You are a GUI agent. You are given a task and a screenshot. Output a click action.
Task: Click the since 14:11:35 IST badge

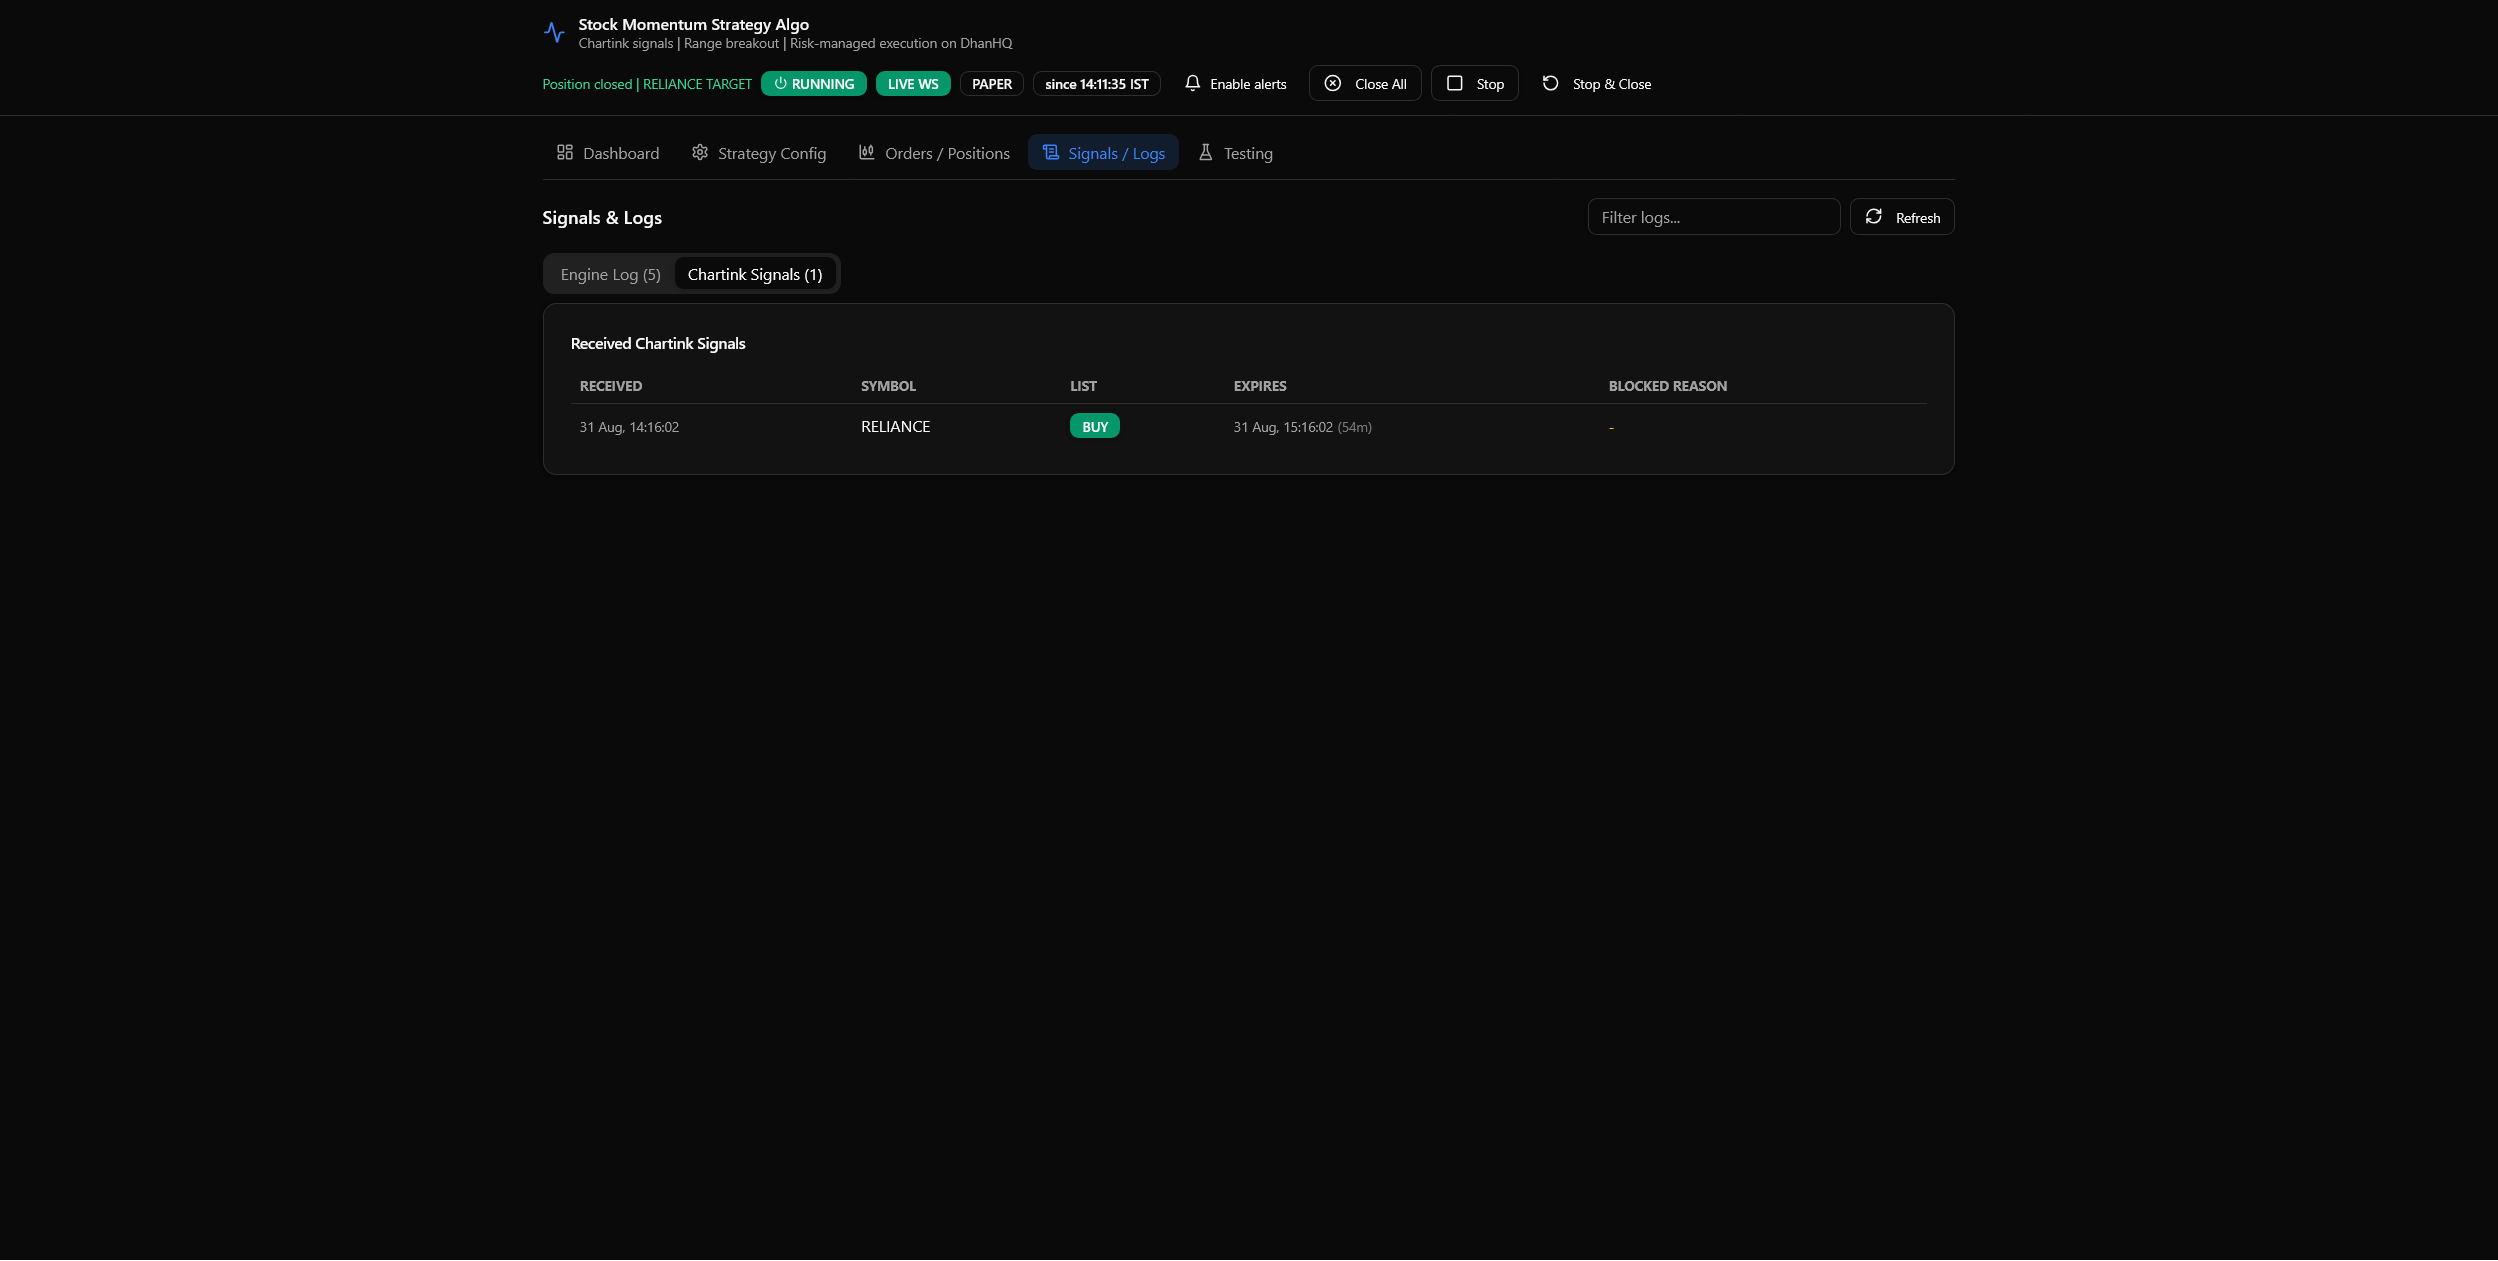1097,84
